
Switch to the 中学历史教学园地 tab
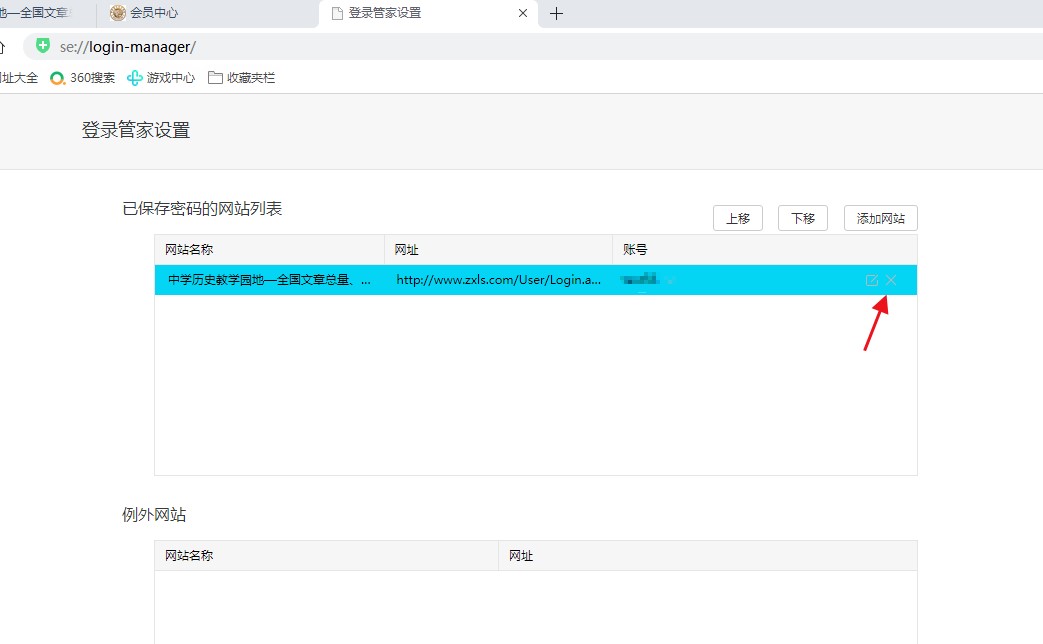pyautogui.click(x=40, y=14)
